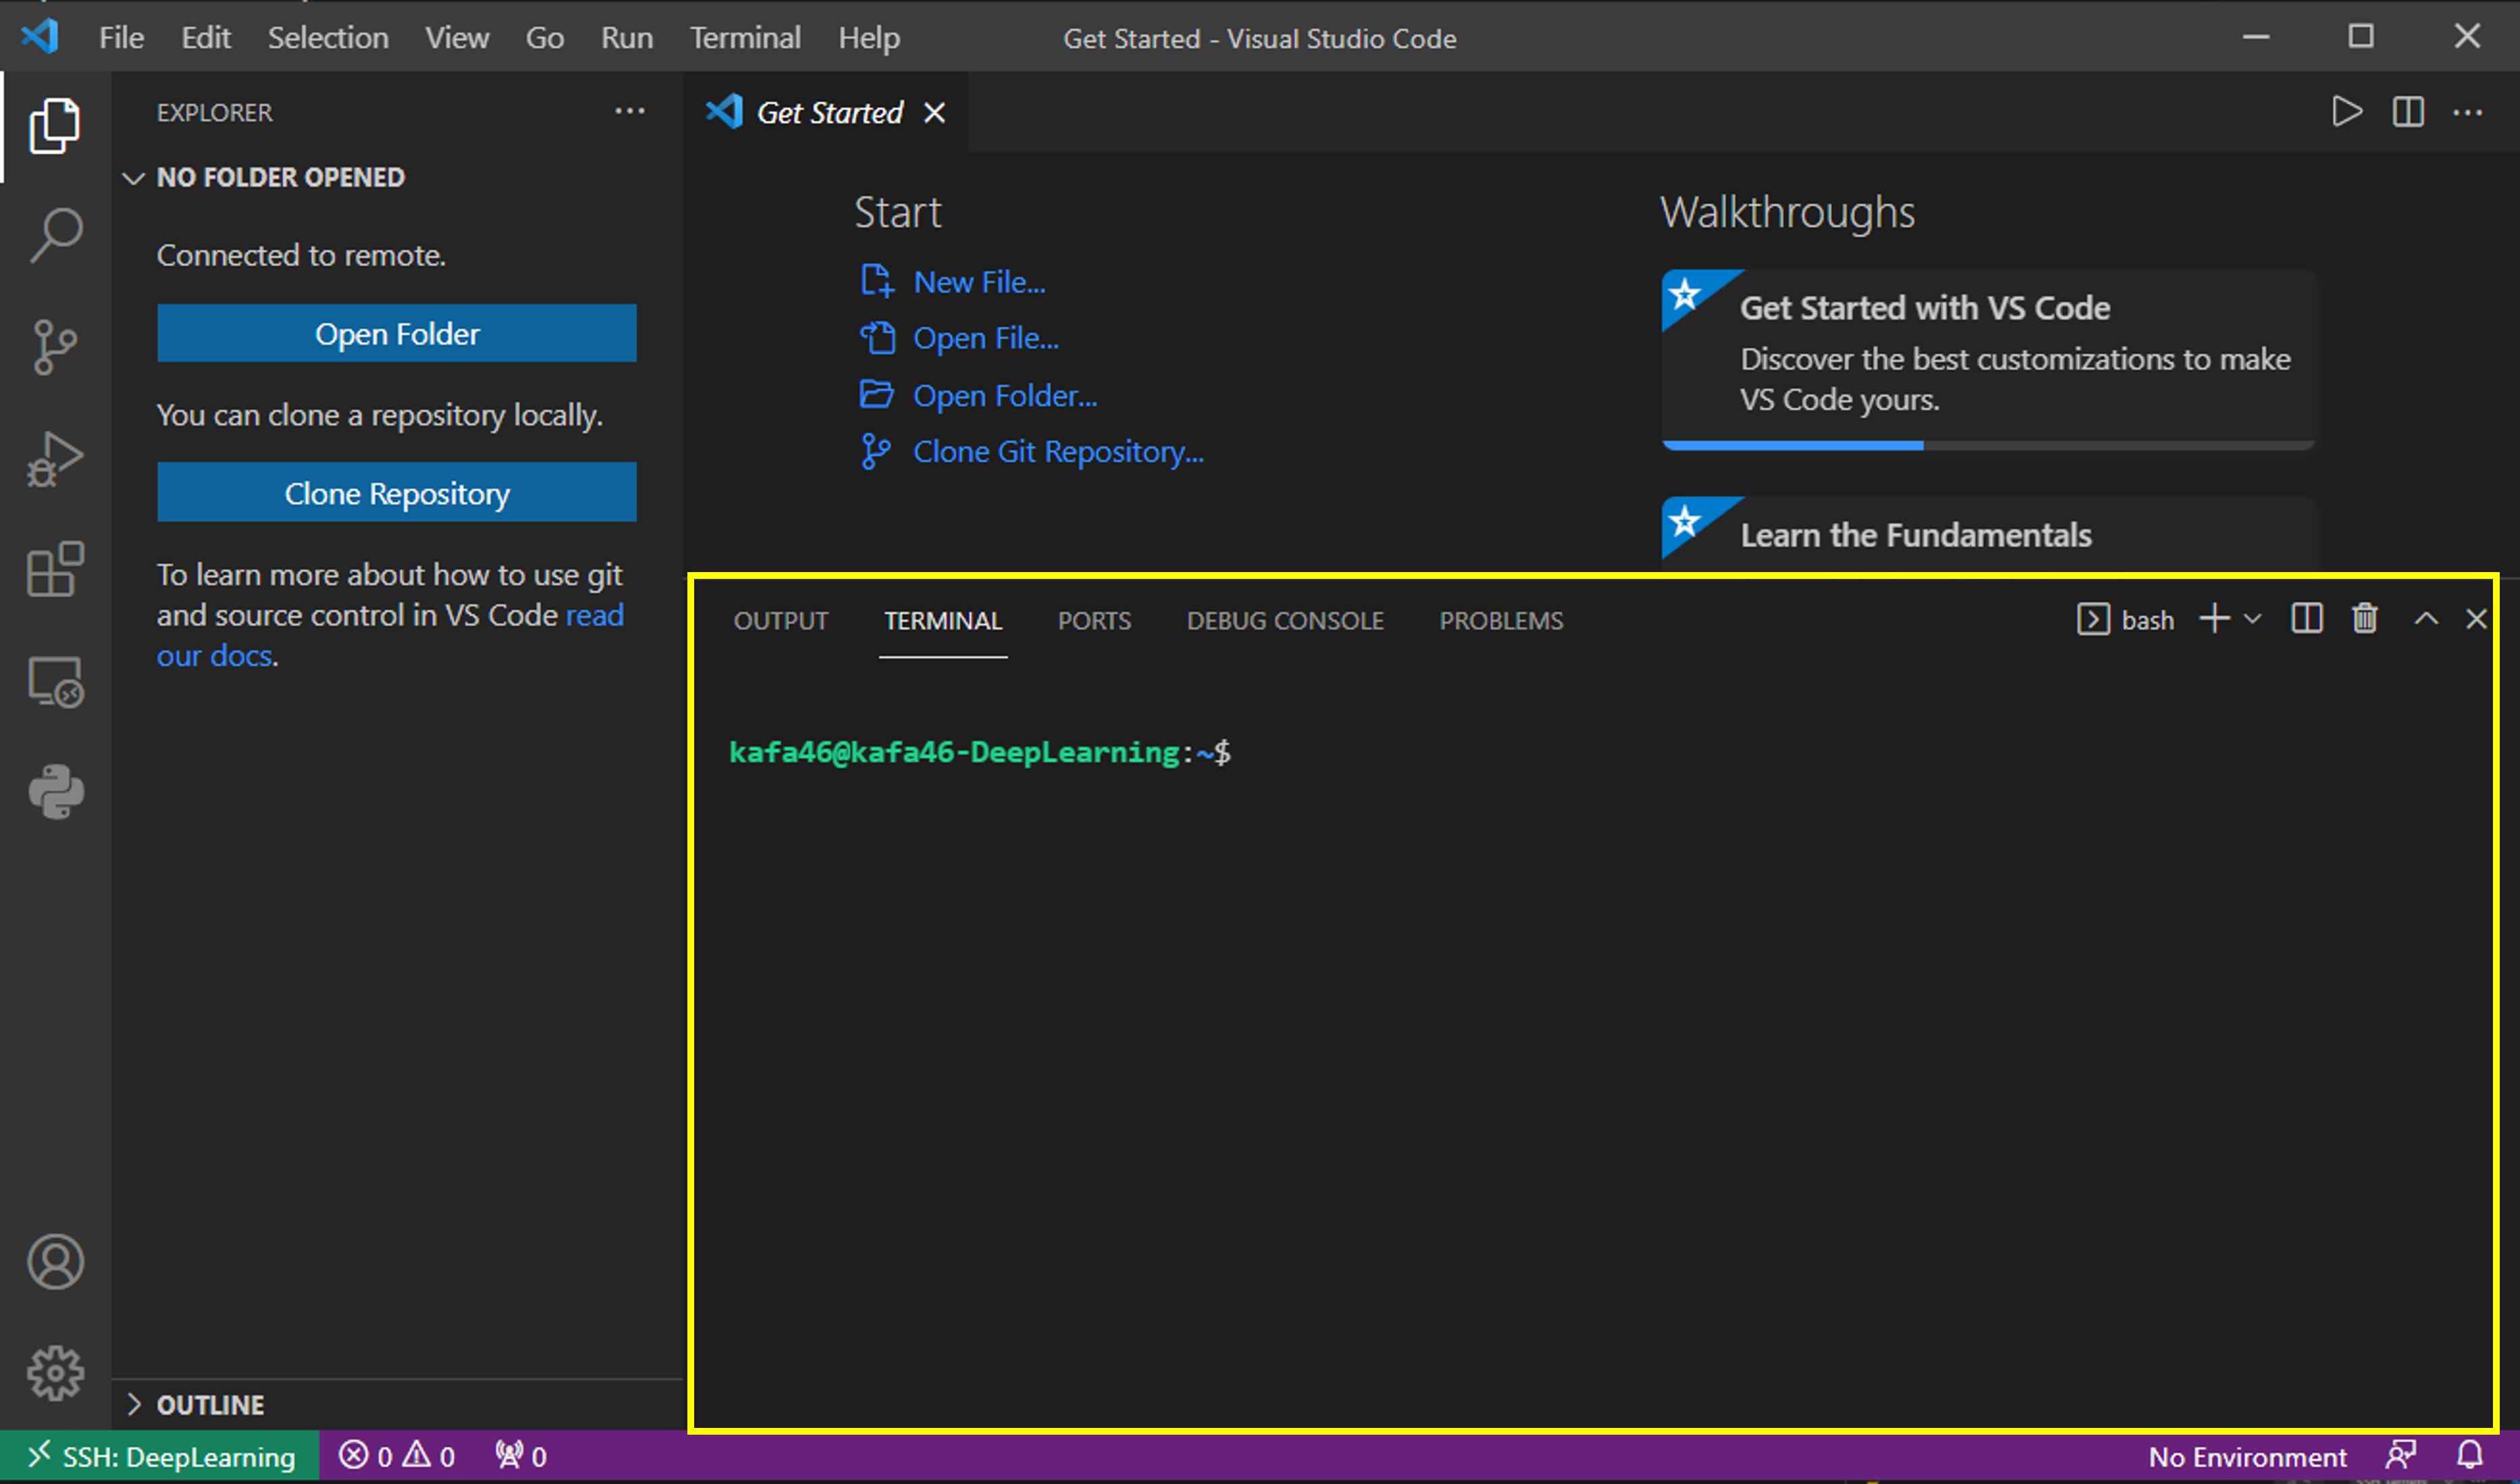
Task: Open the Search view in activity bar
Action: coord(55,236)
